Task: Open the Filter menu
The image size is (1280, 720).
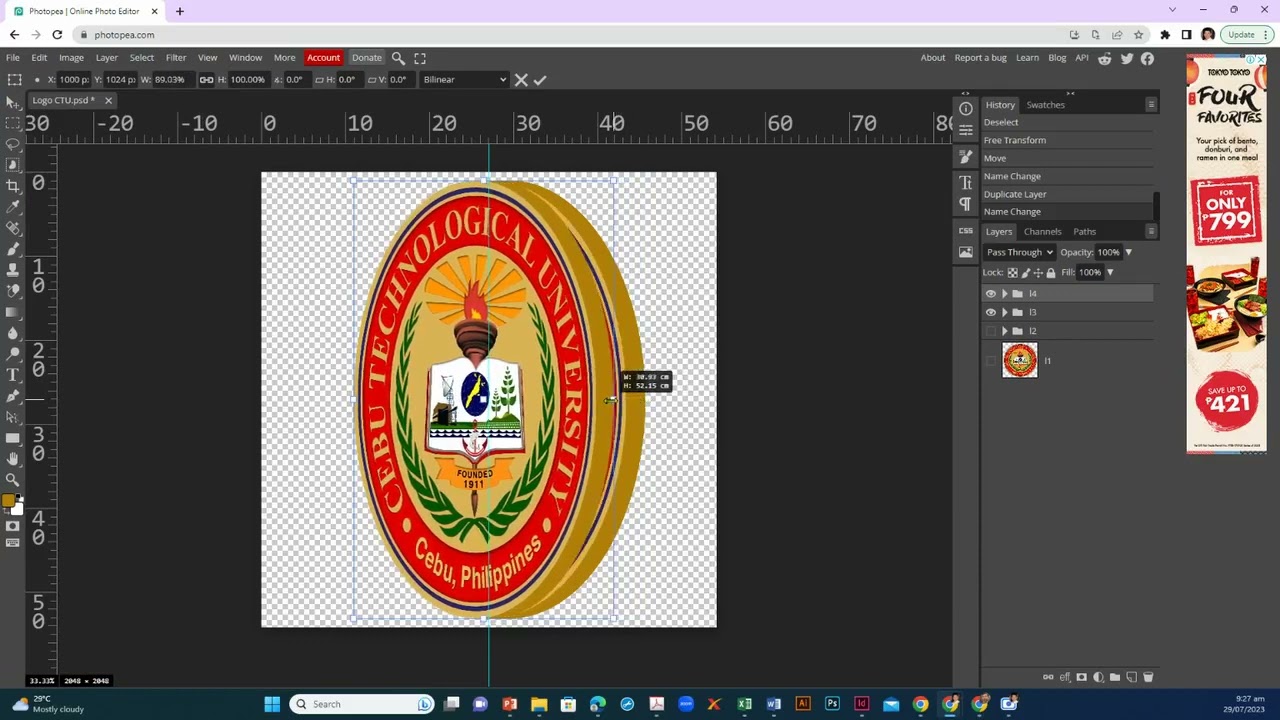Action: [x=176, y=58]
